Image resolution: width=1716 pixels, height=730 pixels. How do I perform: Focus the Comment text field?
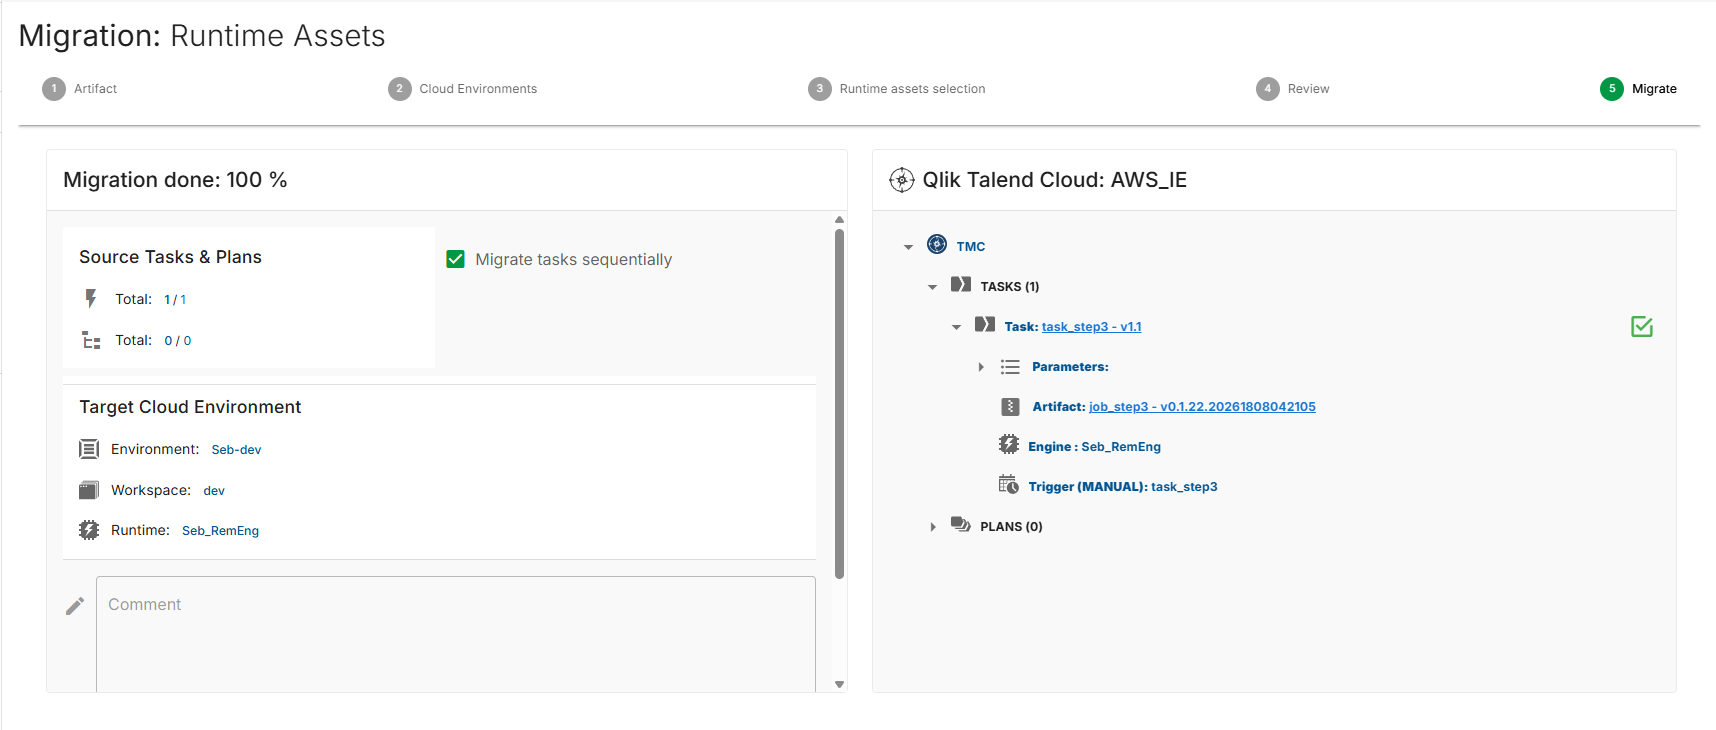click(456, 634)
